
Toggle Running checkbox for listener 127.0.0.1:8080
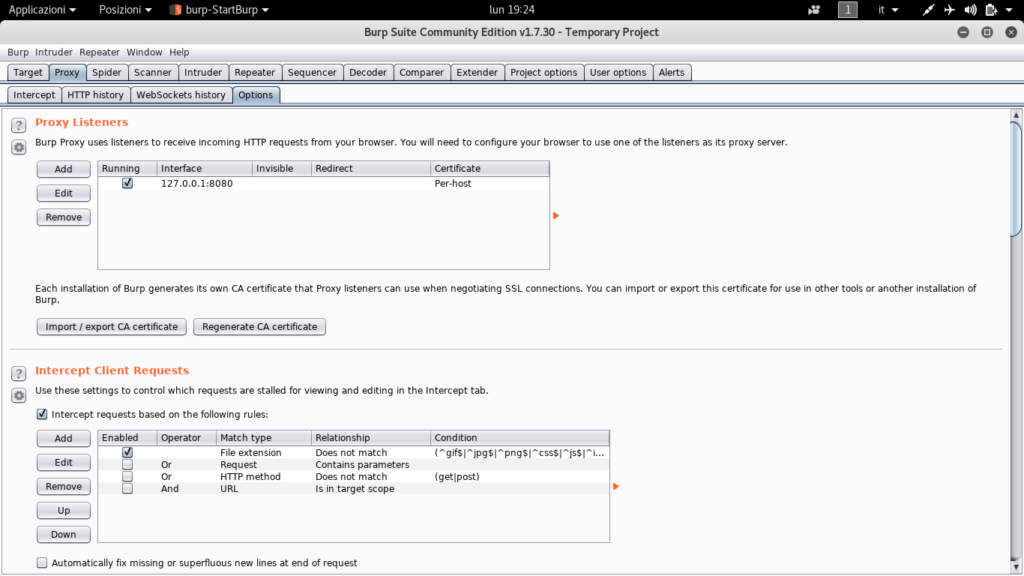tap(127, 184)
